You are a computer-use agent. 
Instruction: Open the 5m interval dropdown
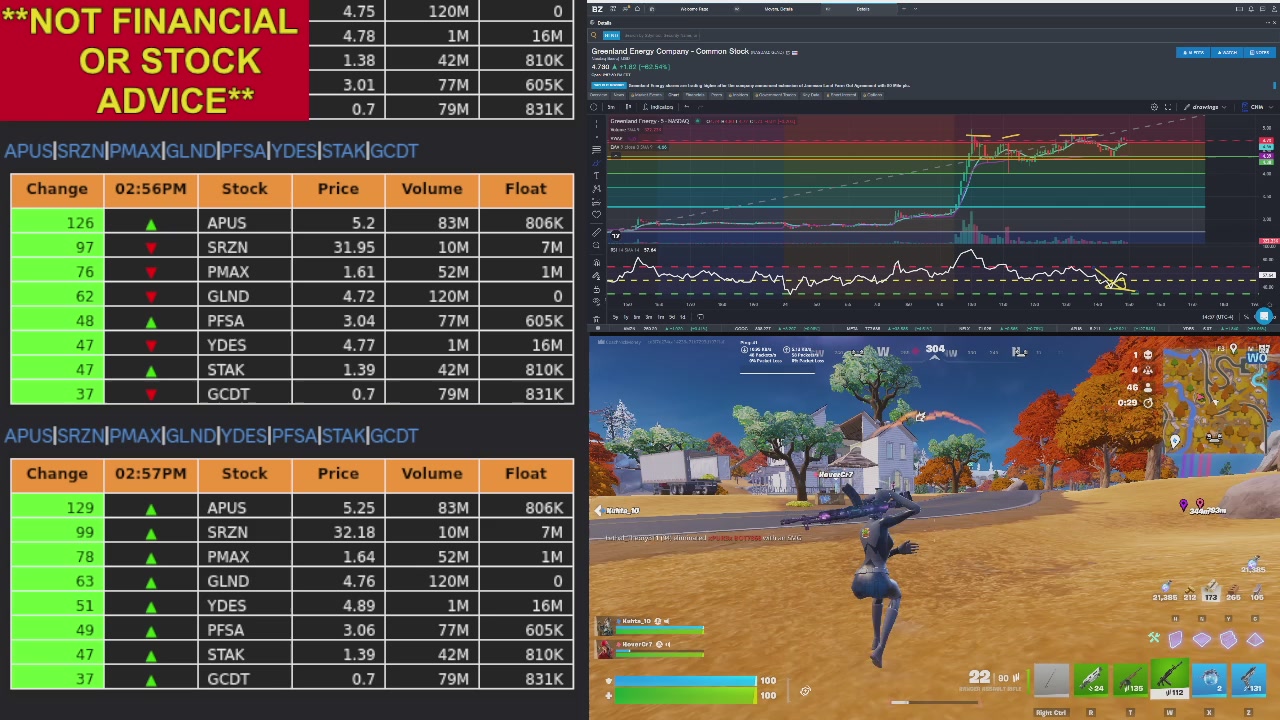pos(612,107)
